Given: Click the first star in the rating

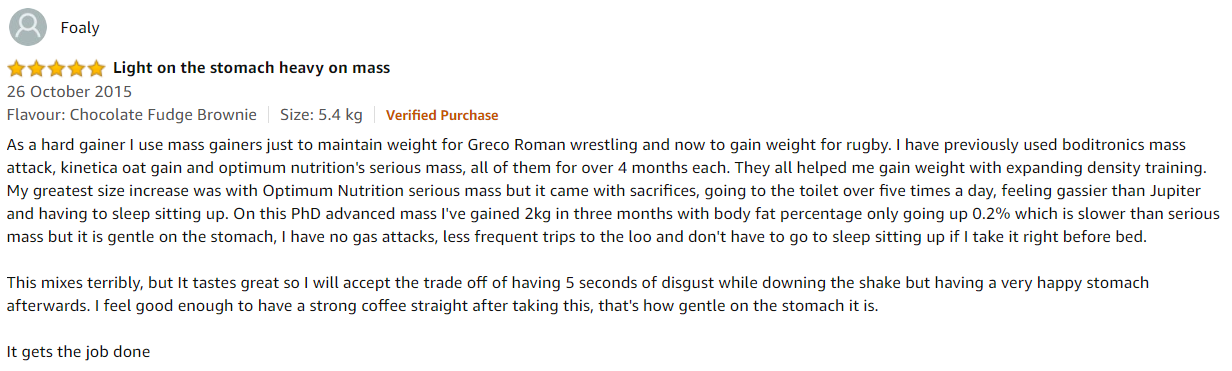Looking at the screenshot, I should [x=16, y=69].
